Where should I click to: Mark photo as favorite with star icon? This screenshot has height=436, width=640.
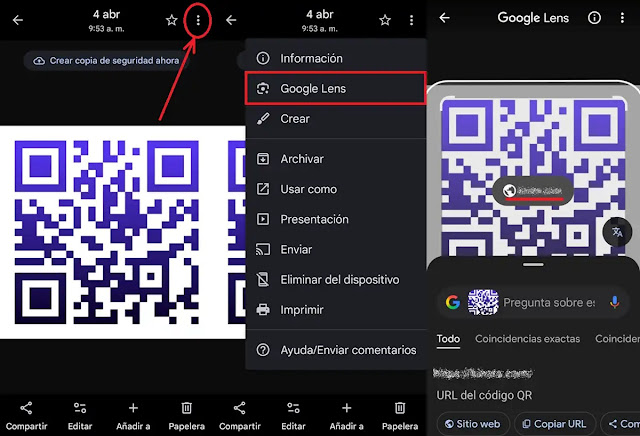coord(172,20)
